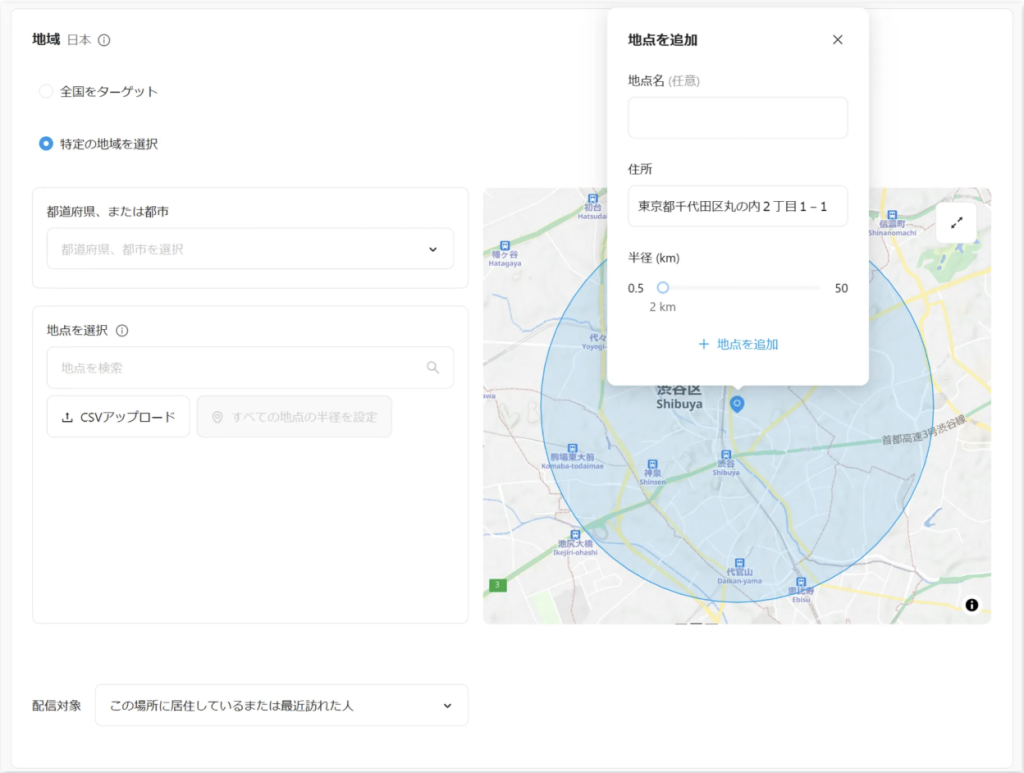Click the info icon next to 日本
1024x773 pixels.
click(x=104, y=41)
